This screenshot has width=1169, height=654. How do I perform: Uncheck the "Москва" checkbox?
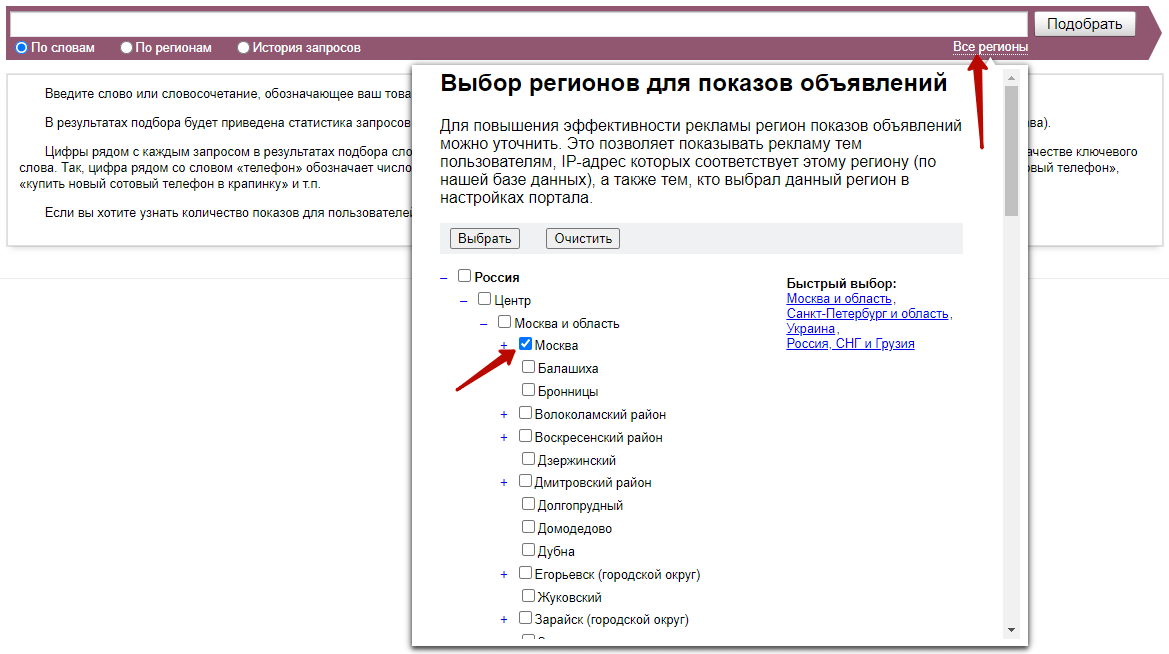tap(524, 344)
